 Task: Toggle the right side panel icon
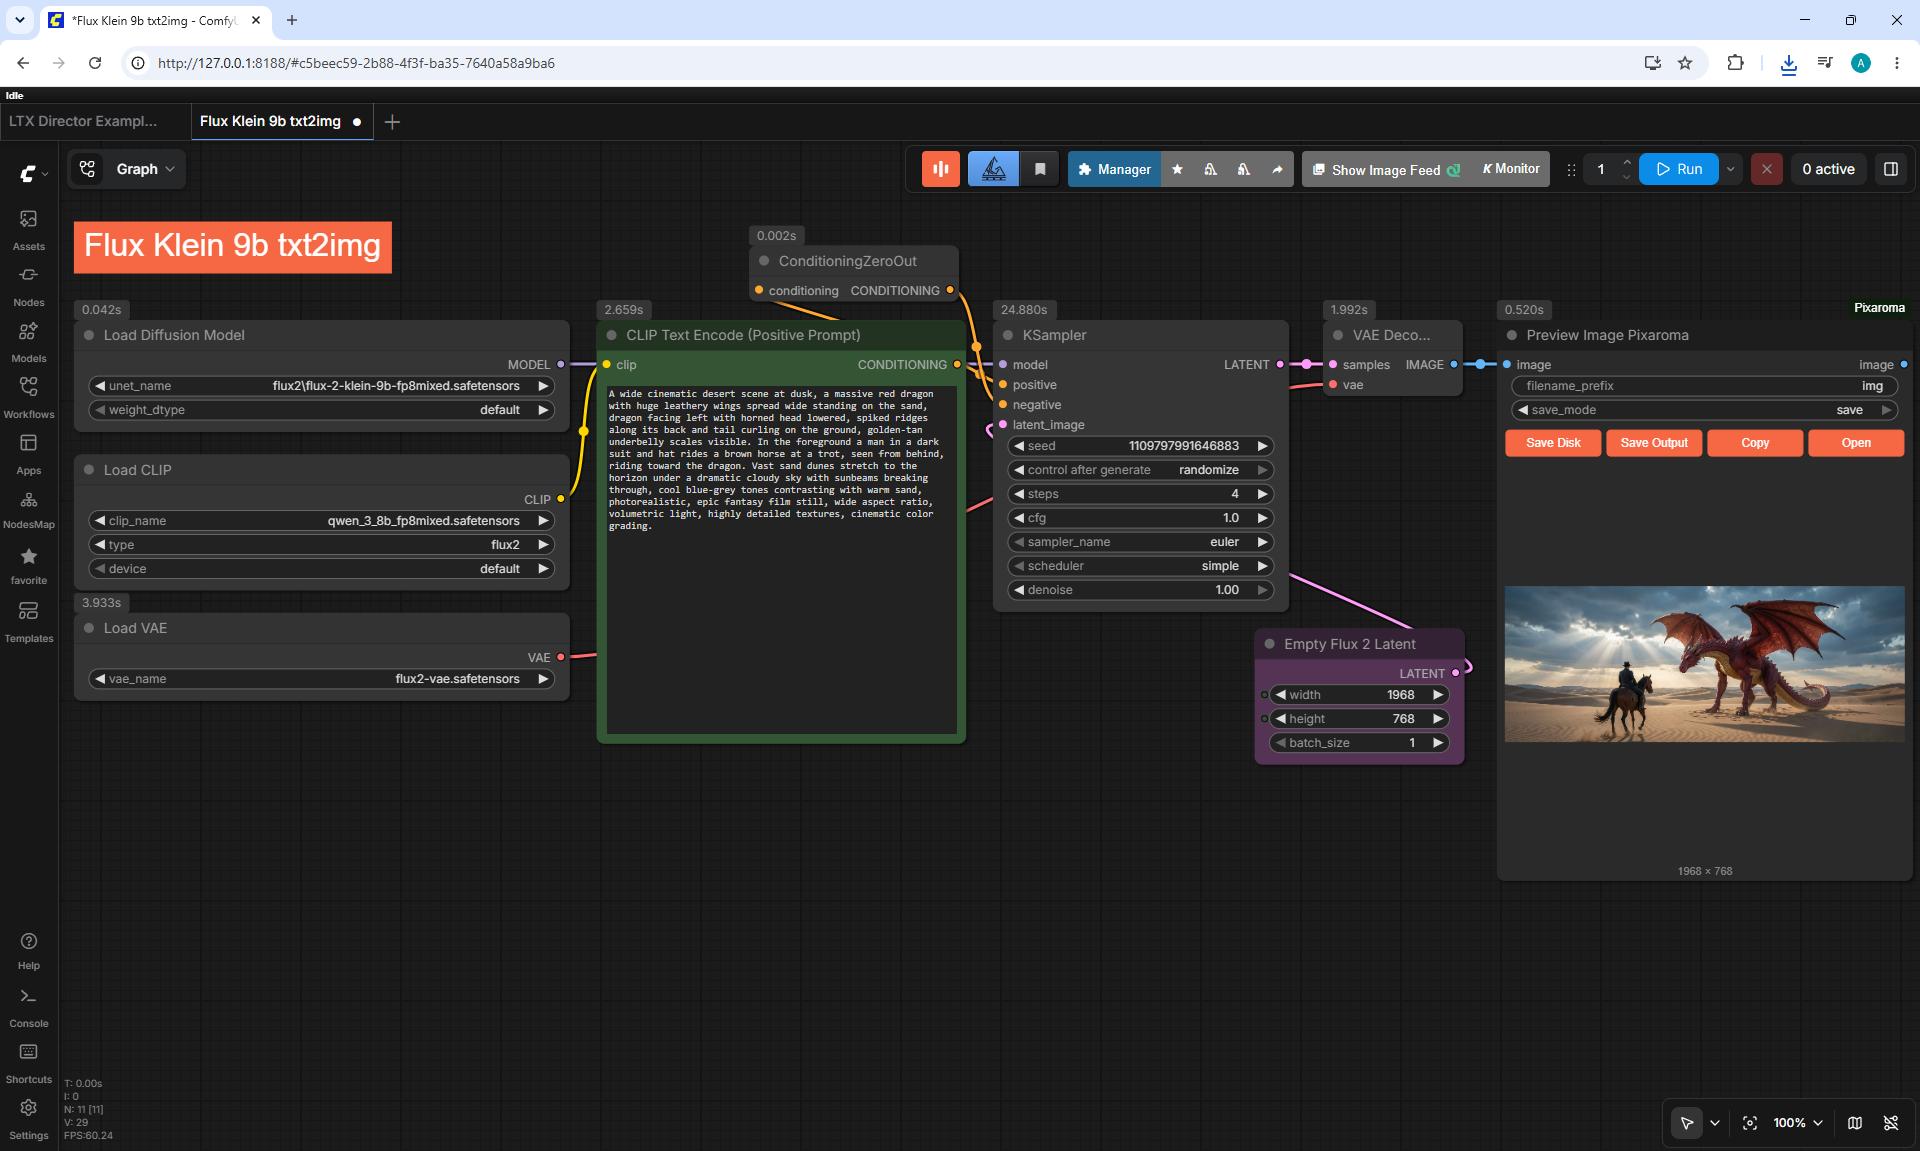(x=1890, y=169)
